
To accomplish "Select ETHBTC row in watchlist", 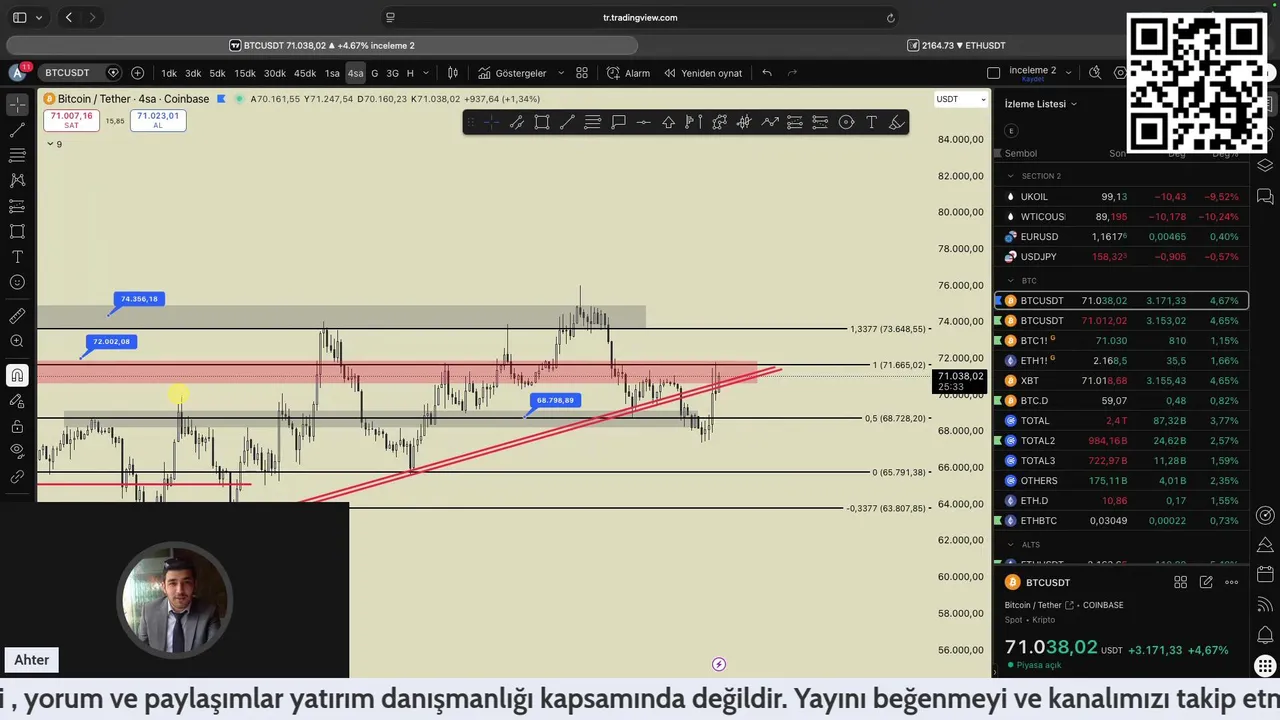I will [x=1121, y=521].
